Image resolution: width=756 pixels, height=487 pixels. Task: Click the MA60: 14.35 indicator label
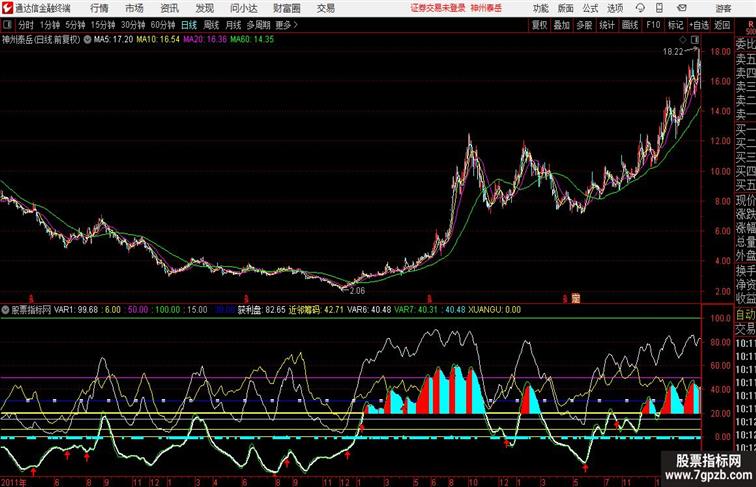point(252,40)
